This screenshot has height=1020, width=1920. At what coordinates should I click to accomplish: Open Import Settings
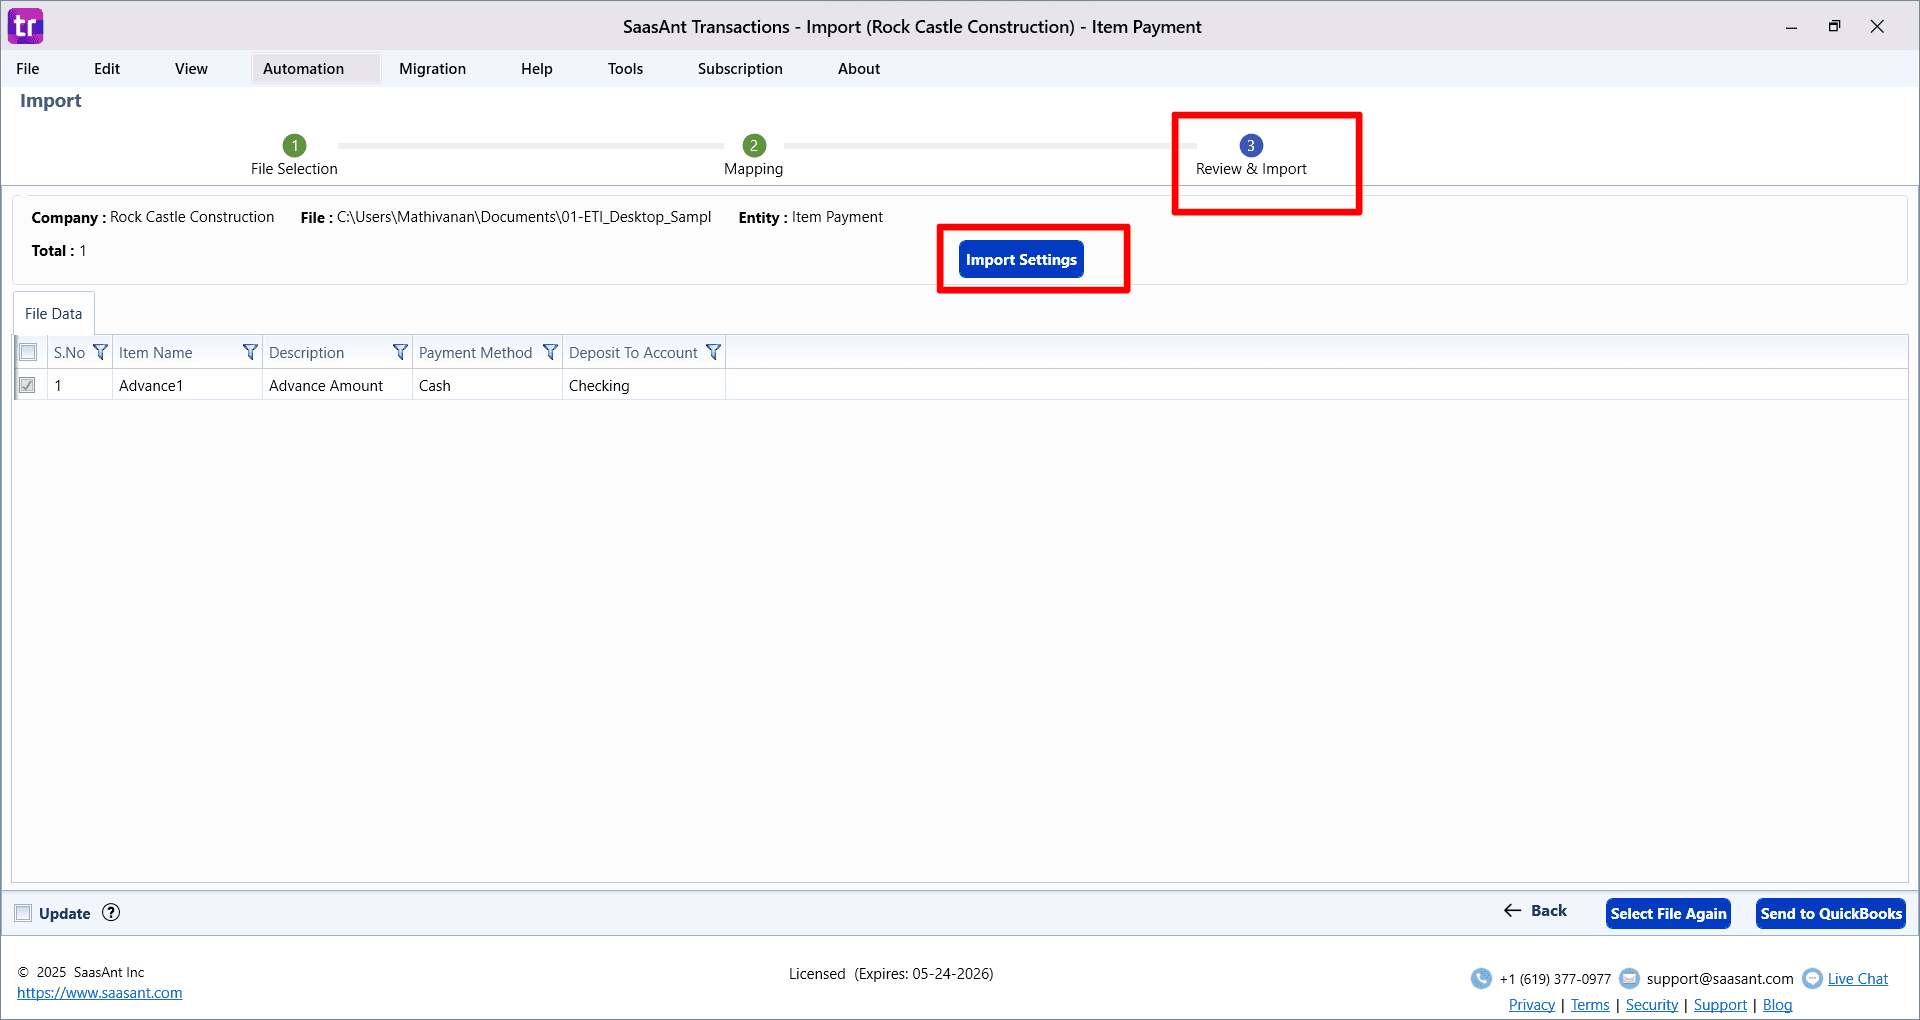1021,259
